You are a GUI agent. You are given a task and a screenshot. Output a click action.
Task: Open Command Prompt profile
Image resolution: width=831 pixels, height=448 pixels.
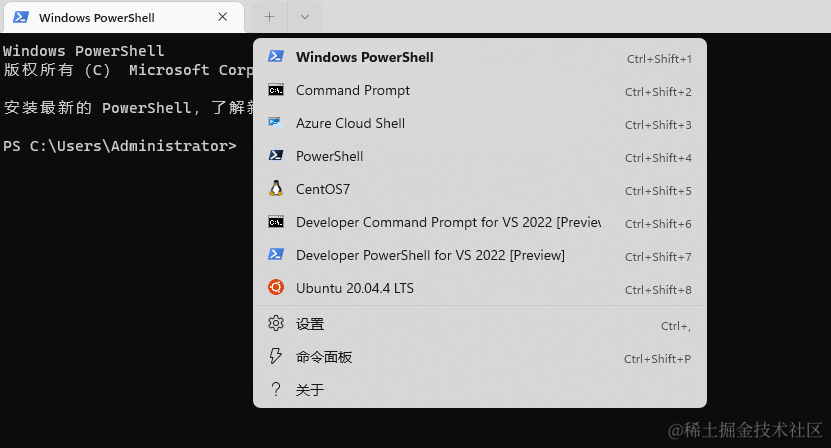tap(480, 91)
